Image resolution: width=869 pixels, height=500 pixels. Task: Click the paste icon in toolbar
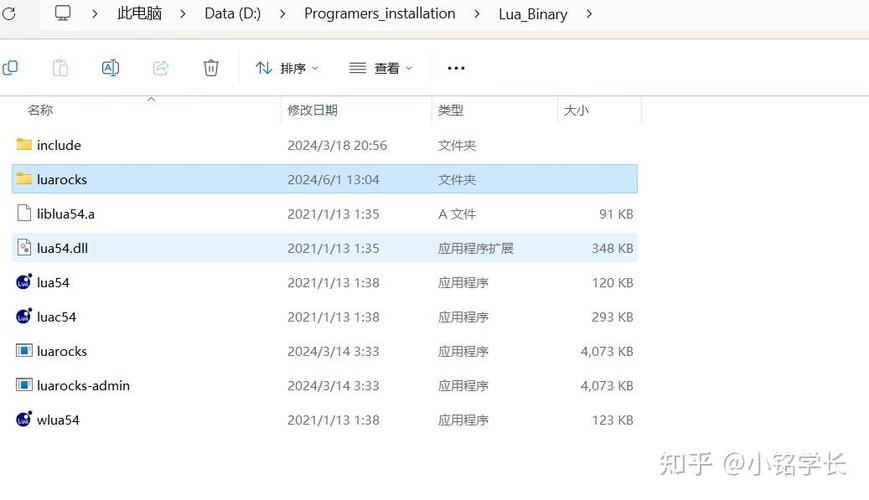tap(60, 68)
